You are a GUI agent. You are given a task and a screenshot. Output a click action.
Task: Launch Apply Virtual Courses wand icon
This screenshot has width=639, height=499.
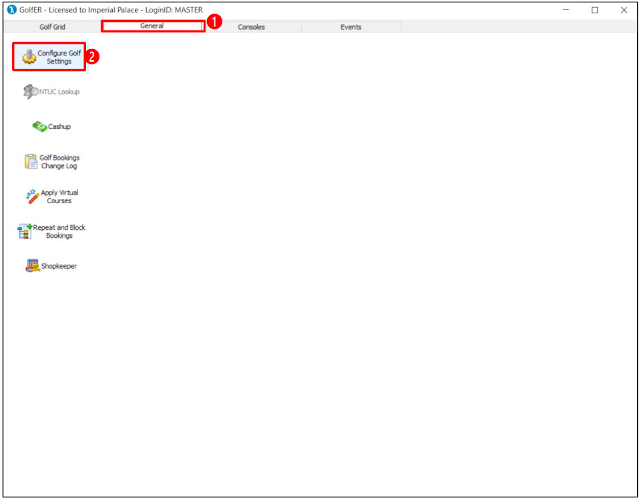(x=32, y=197)
